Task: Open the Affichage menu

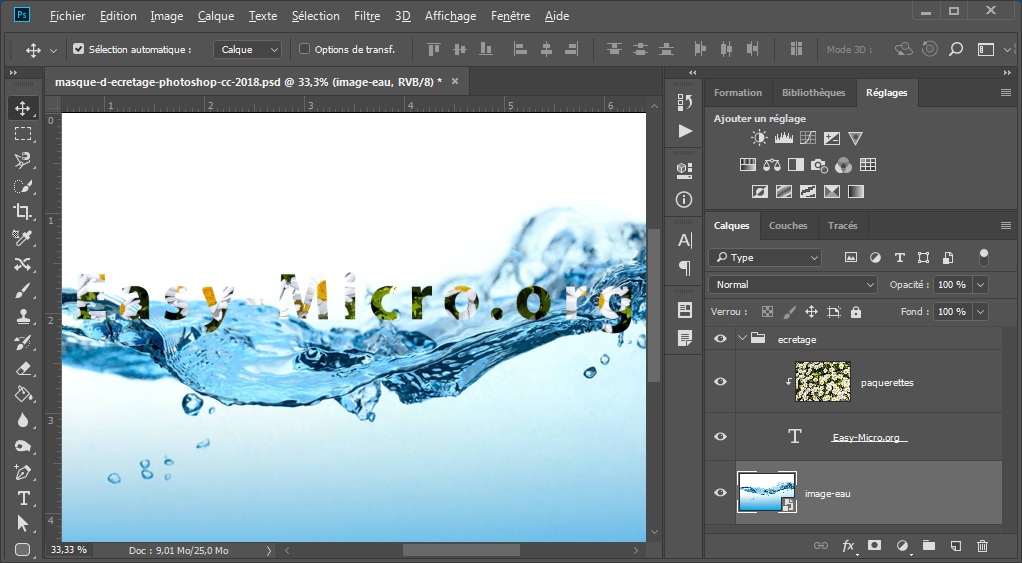Action: tap(450, 16)
